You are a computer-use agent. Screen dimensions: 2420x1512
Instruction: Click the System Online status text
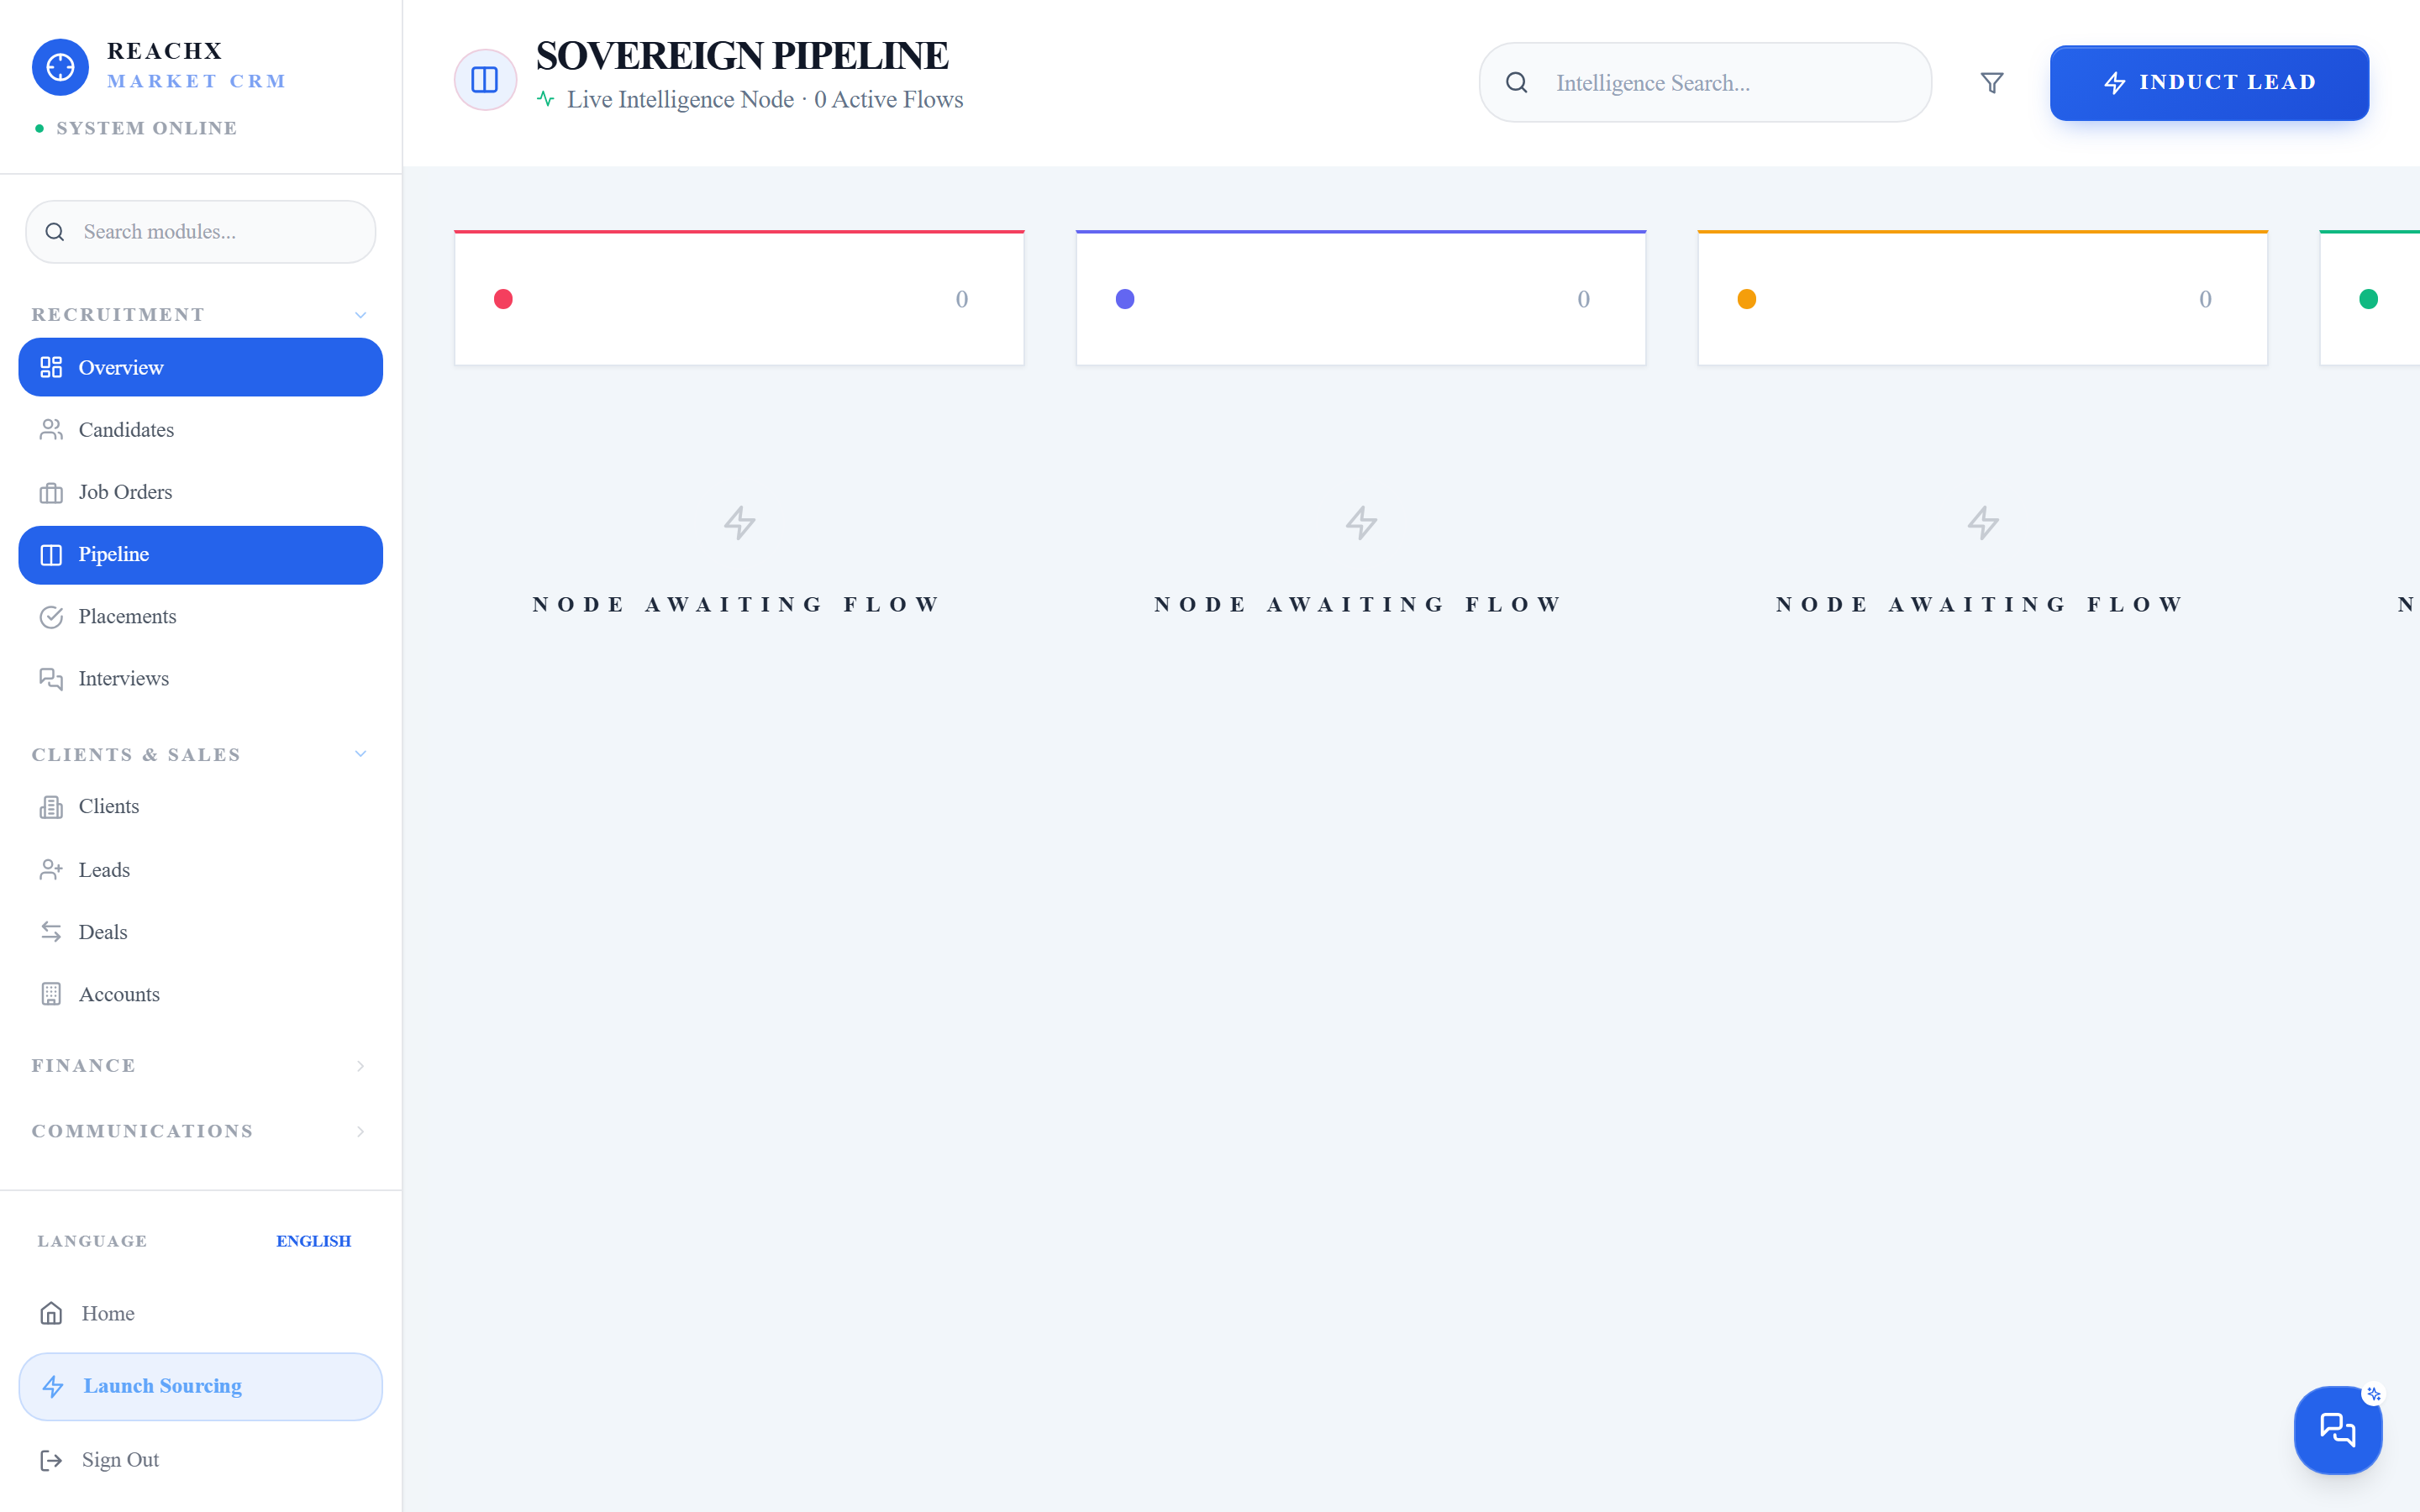click(147, 128)
